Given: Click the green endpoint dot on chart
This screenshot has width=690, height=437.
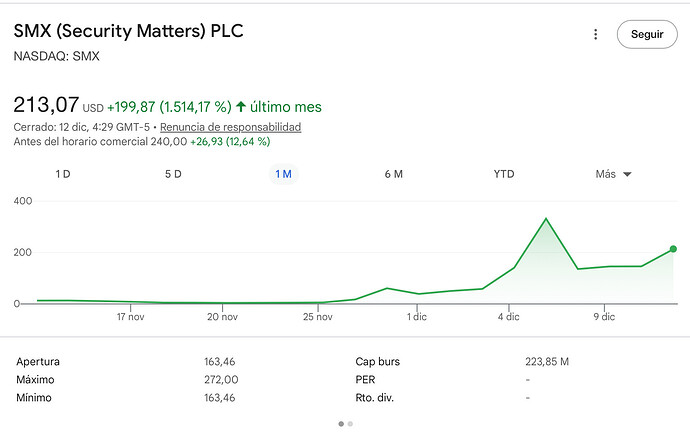Looking at the screenshot, I should click(x=673, y=249).
